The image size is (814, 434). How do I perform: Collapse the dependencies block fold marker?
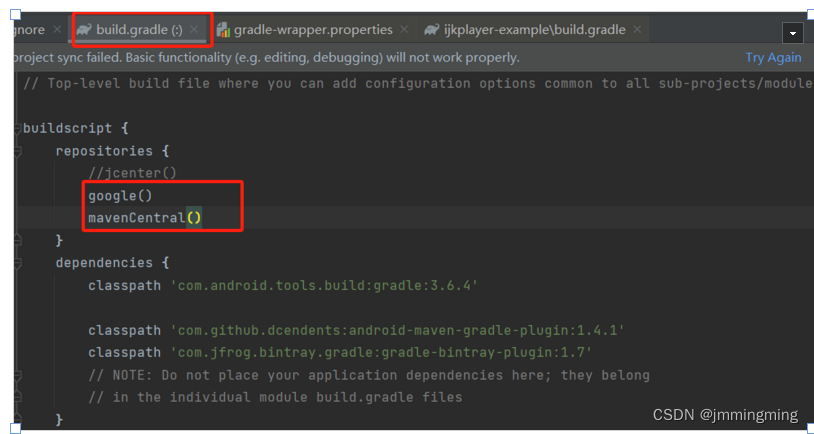pos(17,263)
